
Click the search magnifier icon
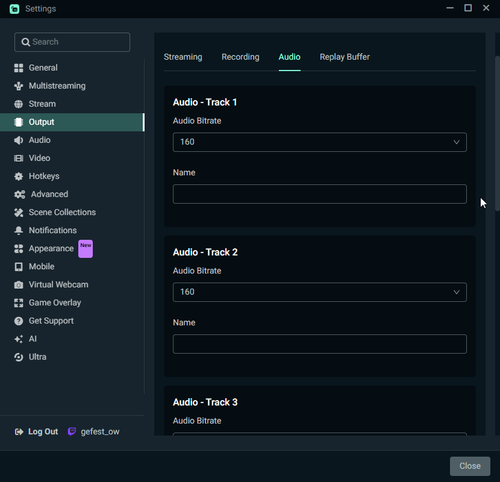(25, 42)
